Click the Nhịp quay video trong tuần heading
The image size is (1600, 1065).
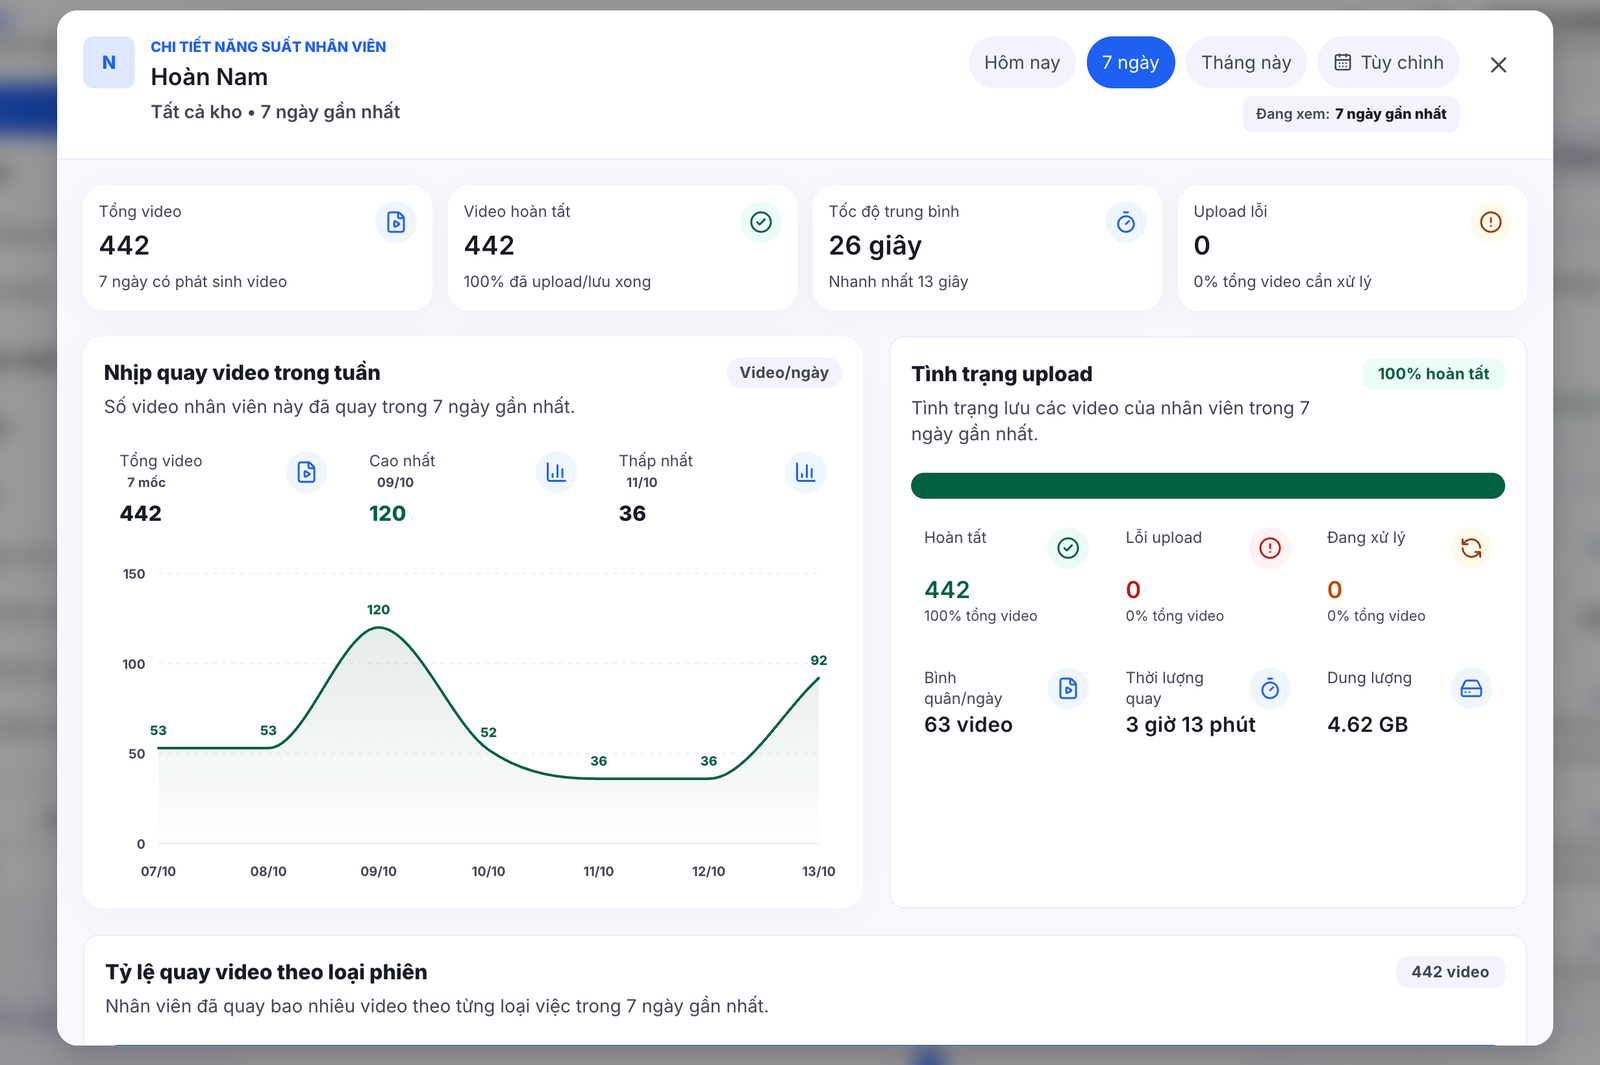pyautogui.click(x=242, y=373)
